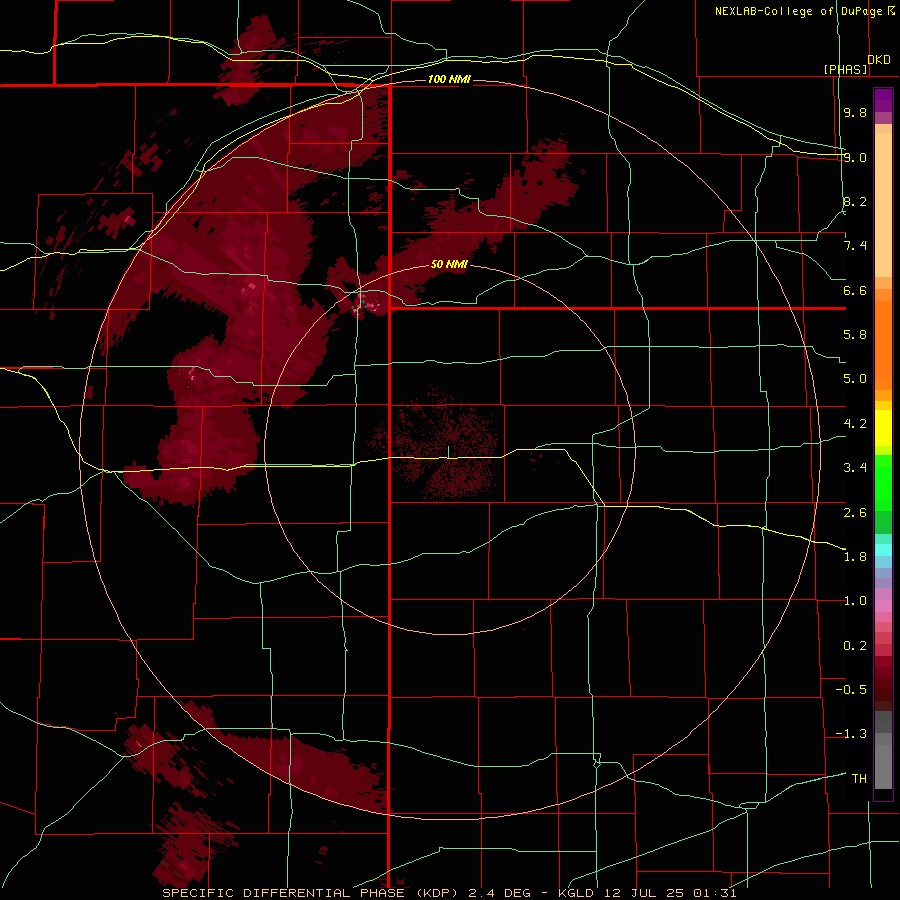Click the 01:31 timestamp

click(x=714, y=893)
